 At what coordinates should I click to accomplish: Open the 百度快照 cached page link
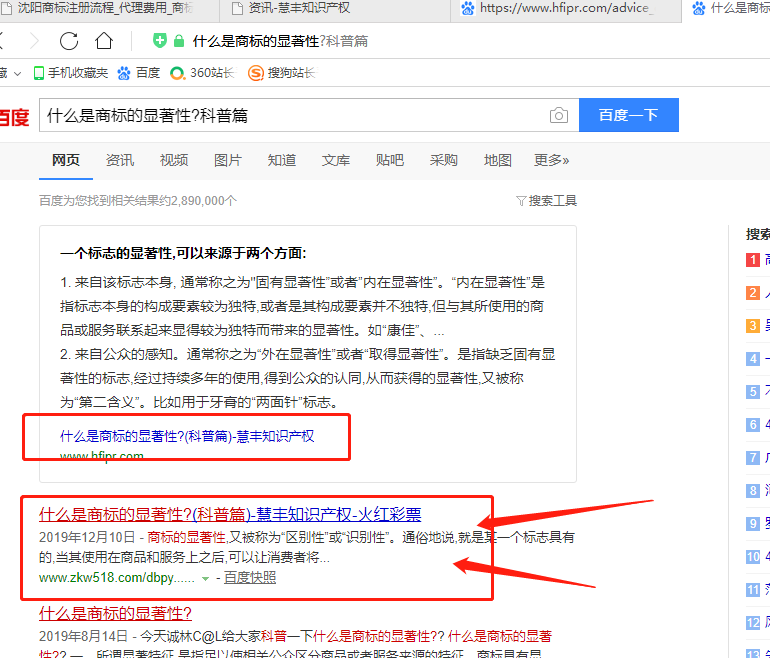(x=250, y=577)
